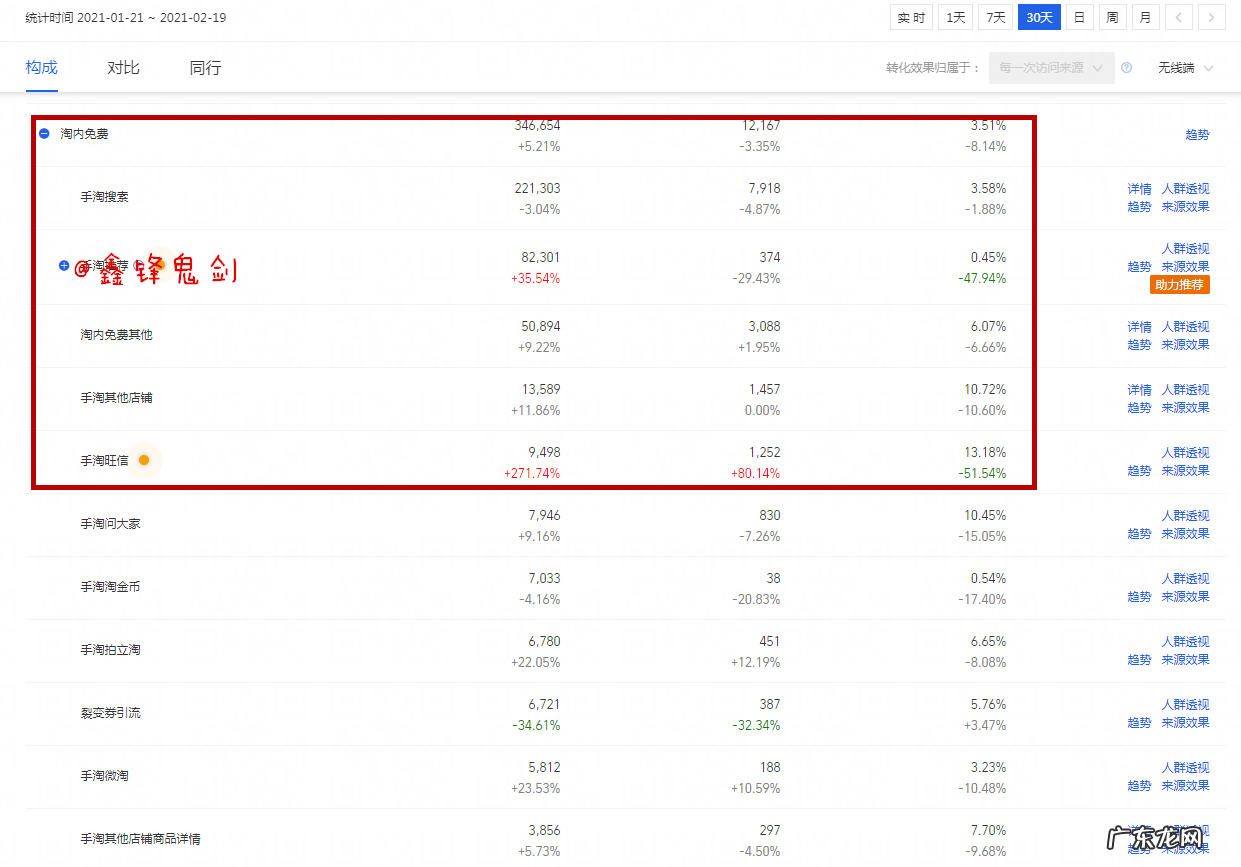This screenshot has height=867, width=1241.
Task: Select the 月 period button
Action: [1145, 17]
